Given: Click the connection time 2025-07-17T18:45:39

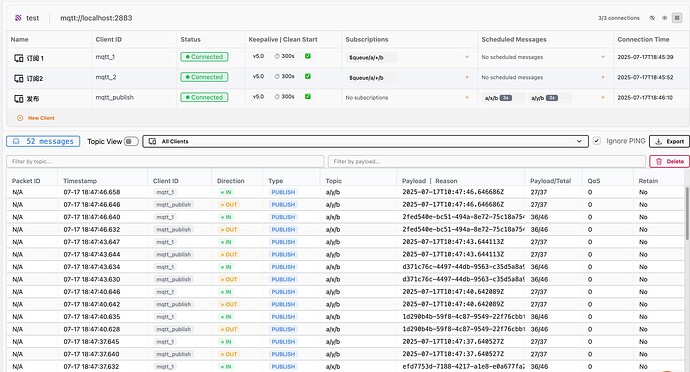Looking at the screenshot, I should (x=645, y=57).
